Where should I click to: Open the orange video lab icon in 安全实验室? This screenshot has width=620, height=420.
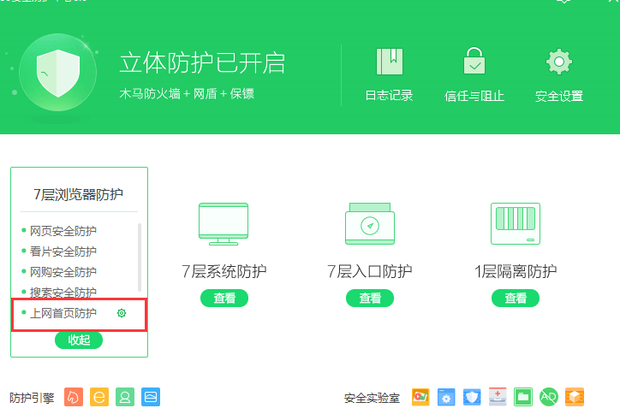click(420, 397)
